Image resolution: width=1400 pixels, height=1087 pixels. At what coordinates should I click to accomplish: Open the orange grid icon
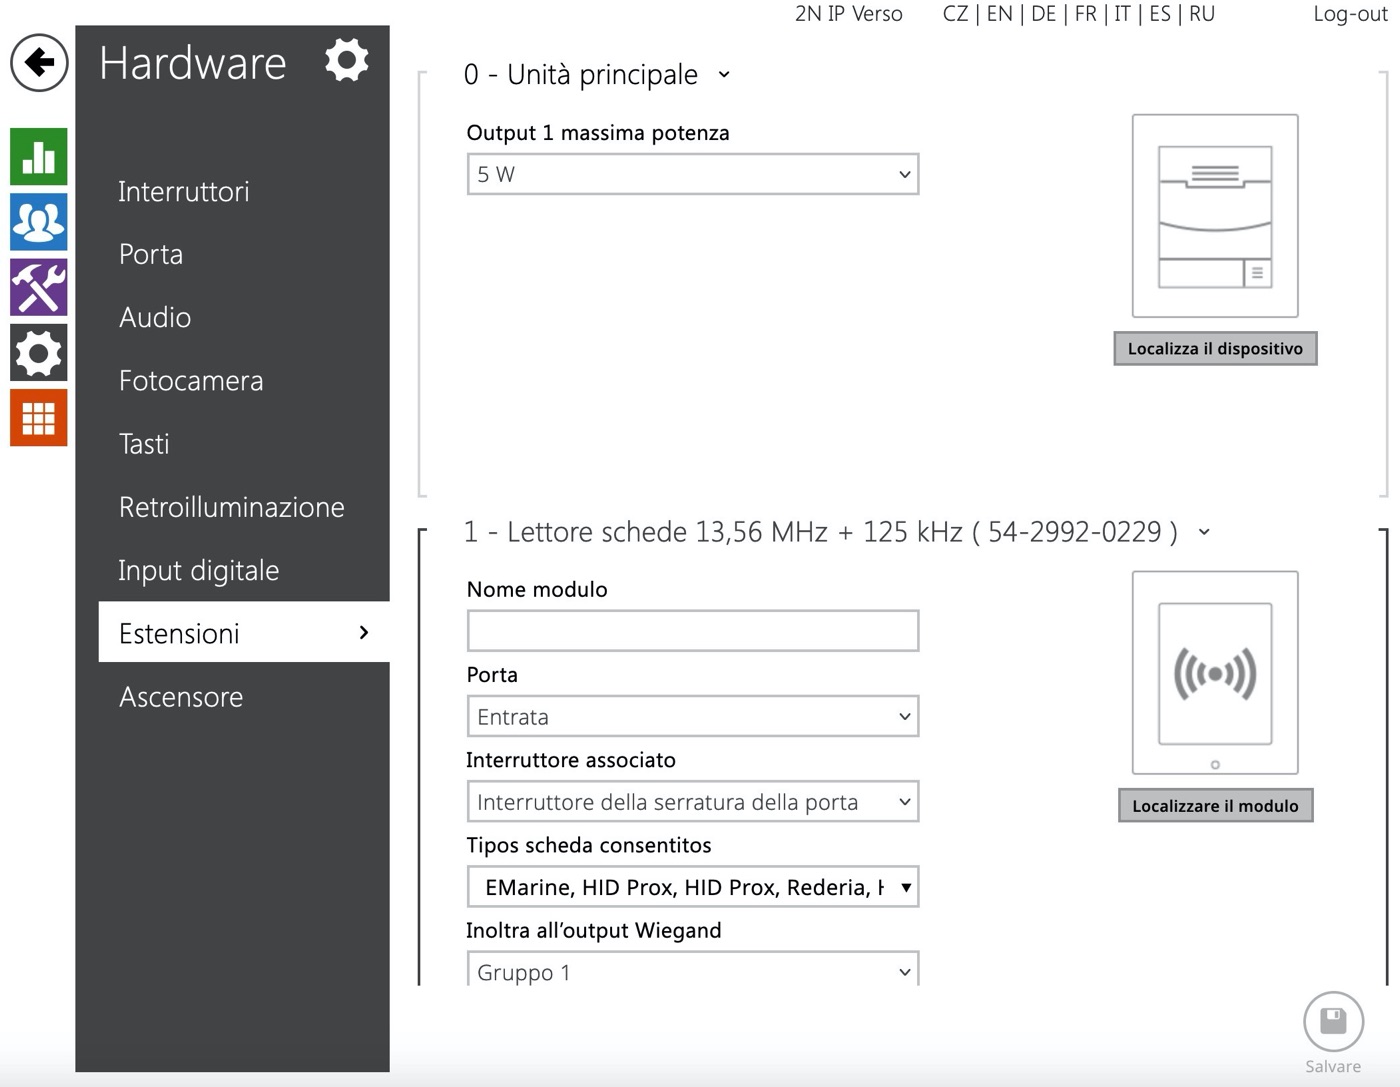39,417
